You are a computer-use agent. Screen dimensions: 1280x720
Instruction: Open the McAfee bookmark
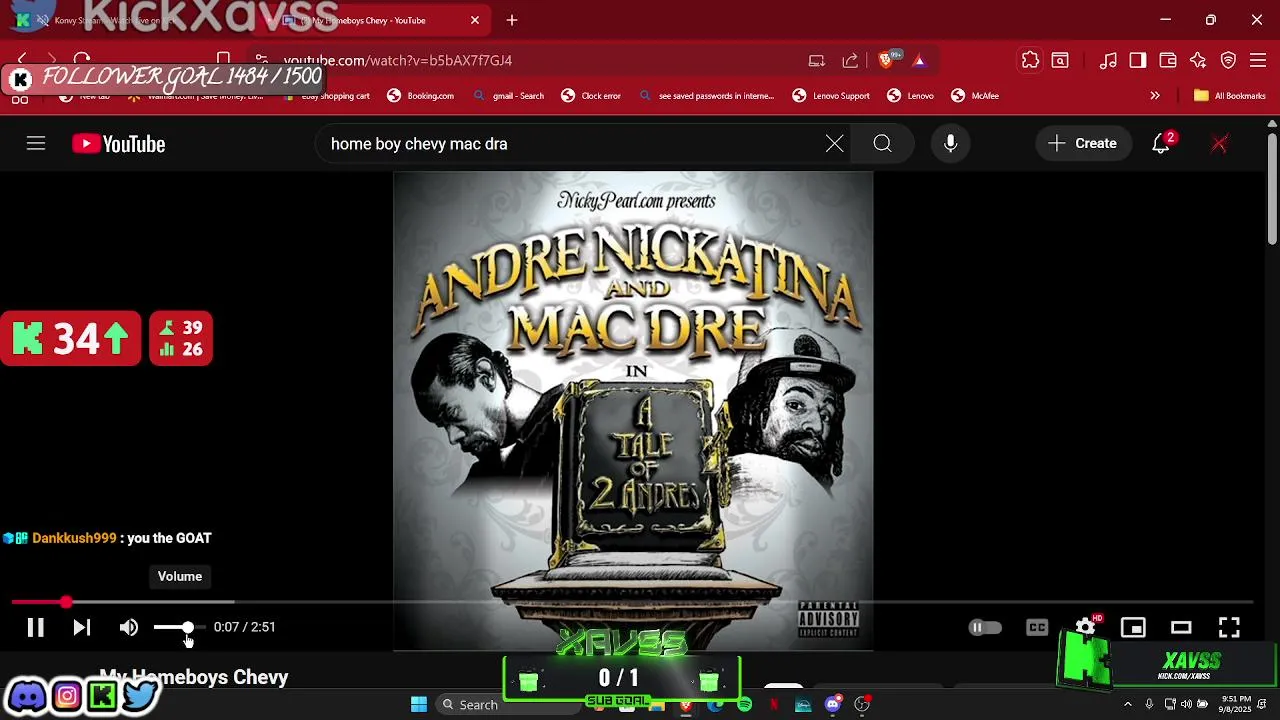pyautogui.click(x=975, y=96)
